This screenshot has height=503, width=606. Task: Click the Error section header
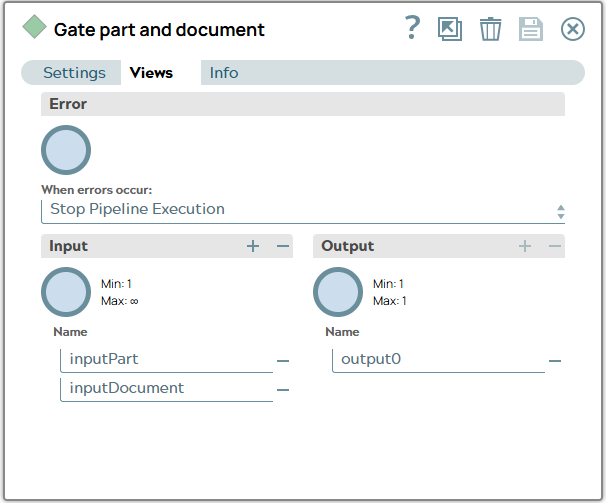point(303,104)
